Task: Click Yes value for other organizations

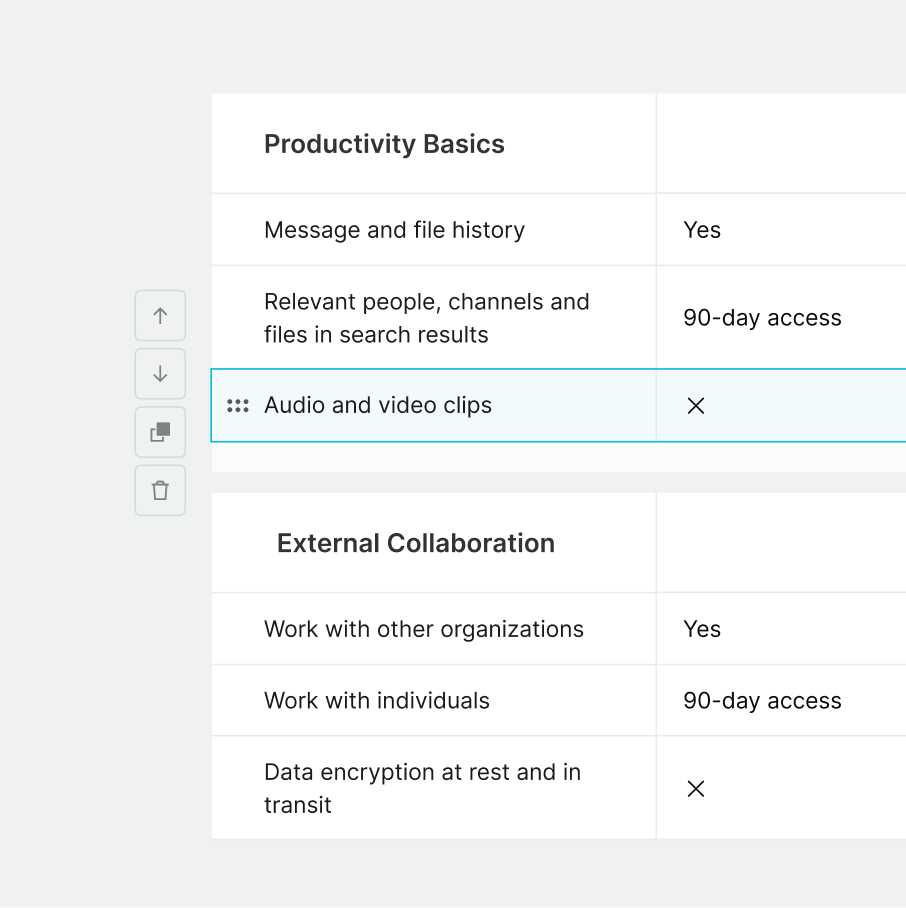Action: tap(702, 629)
